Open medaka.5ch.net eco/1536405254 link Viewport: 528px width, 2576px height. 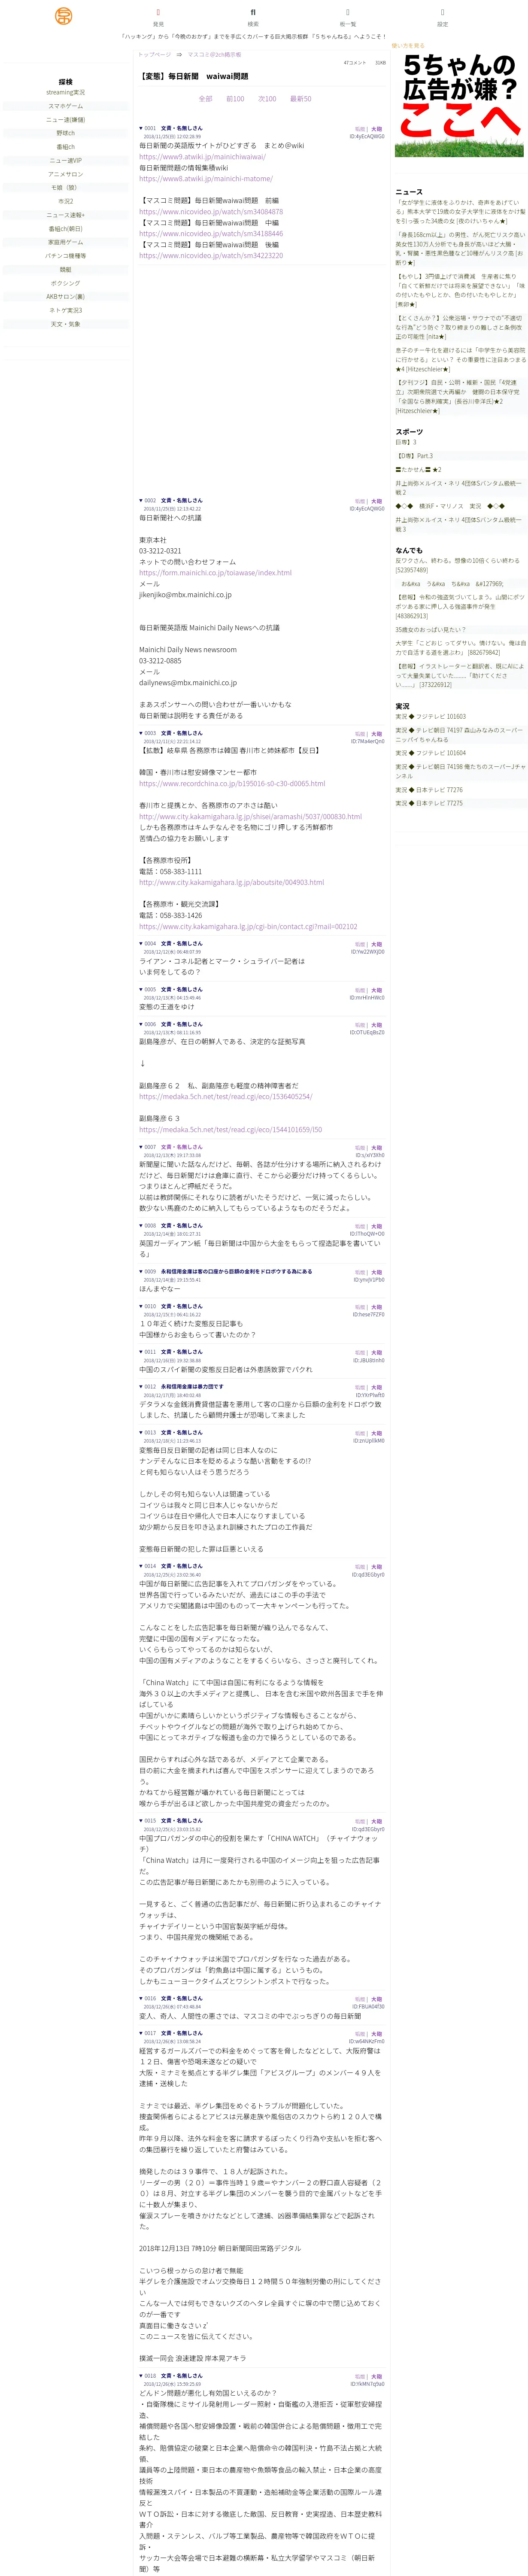[x=225, y=1097]
